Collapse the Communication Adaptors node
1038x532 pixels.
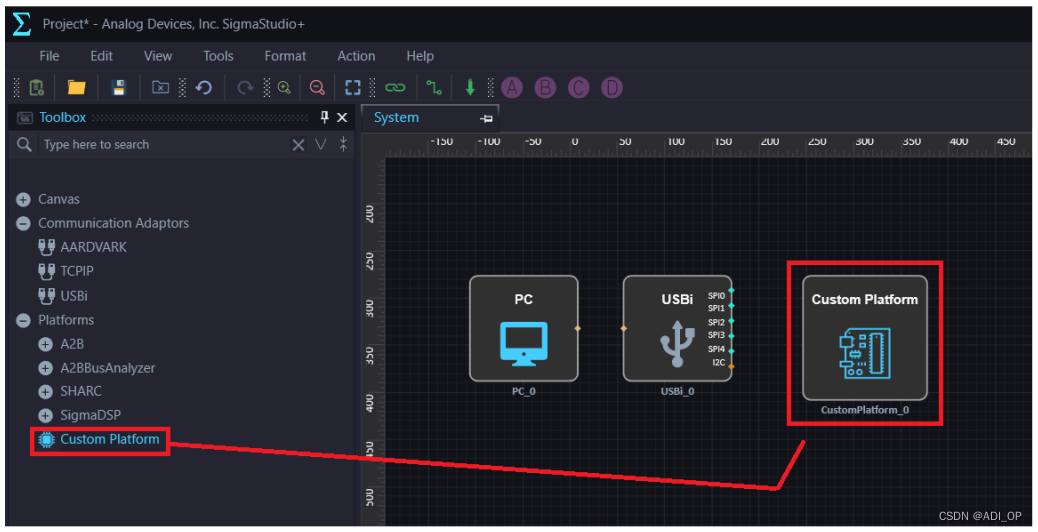pyautogui.click(x=23, y=224)
